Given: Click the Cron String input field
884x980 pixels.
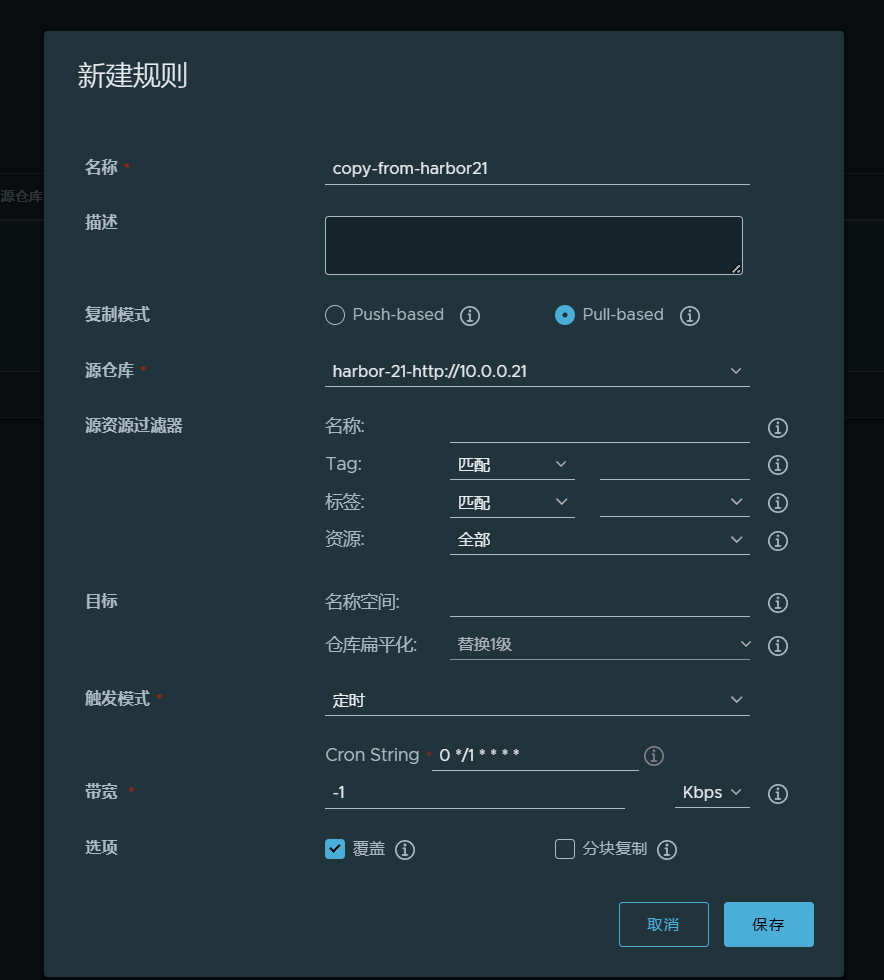Looking at the screenshot, I should (534, 755).
